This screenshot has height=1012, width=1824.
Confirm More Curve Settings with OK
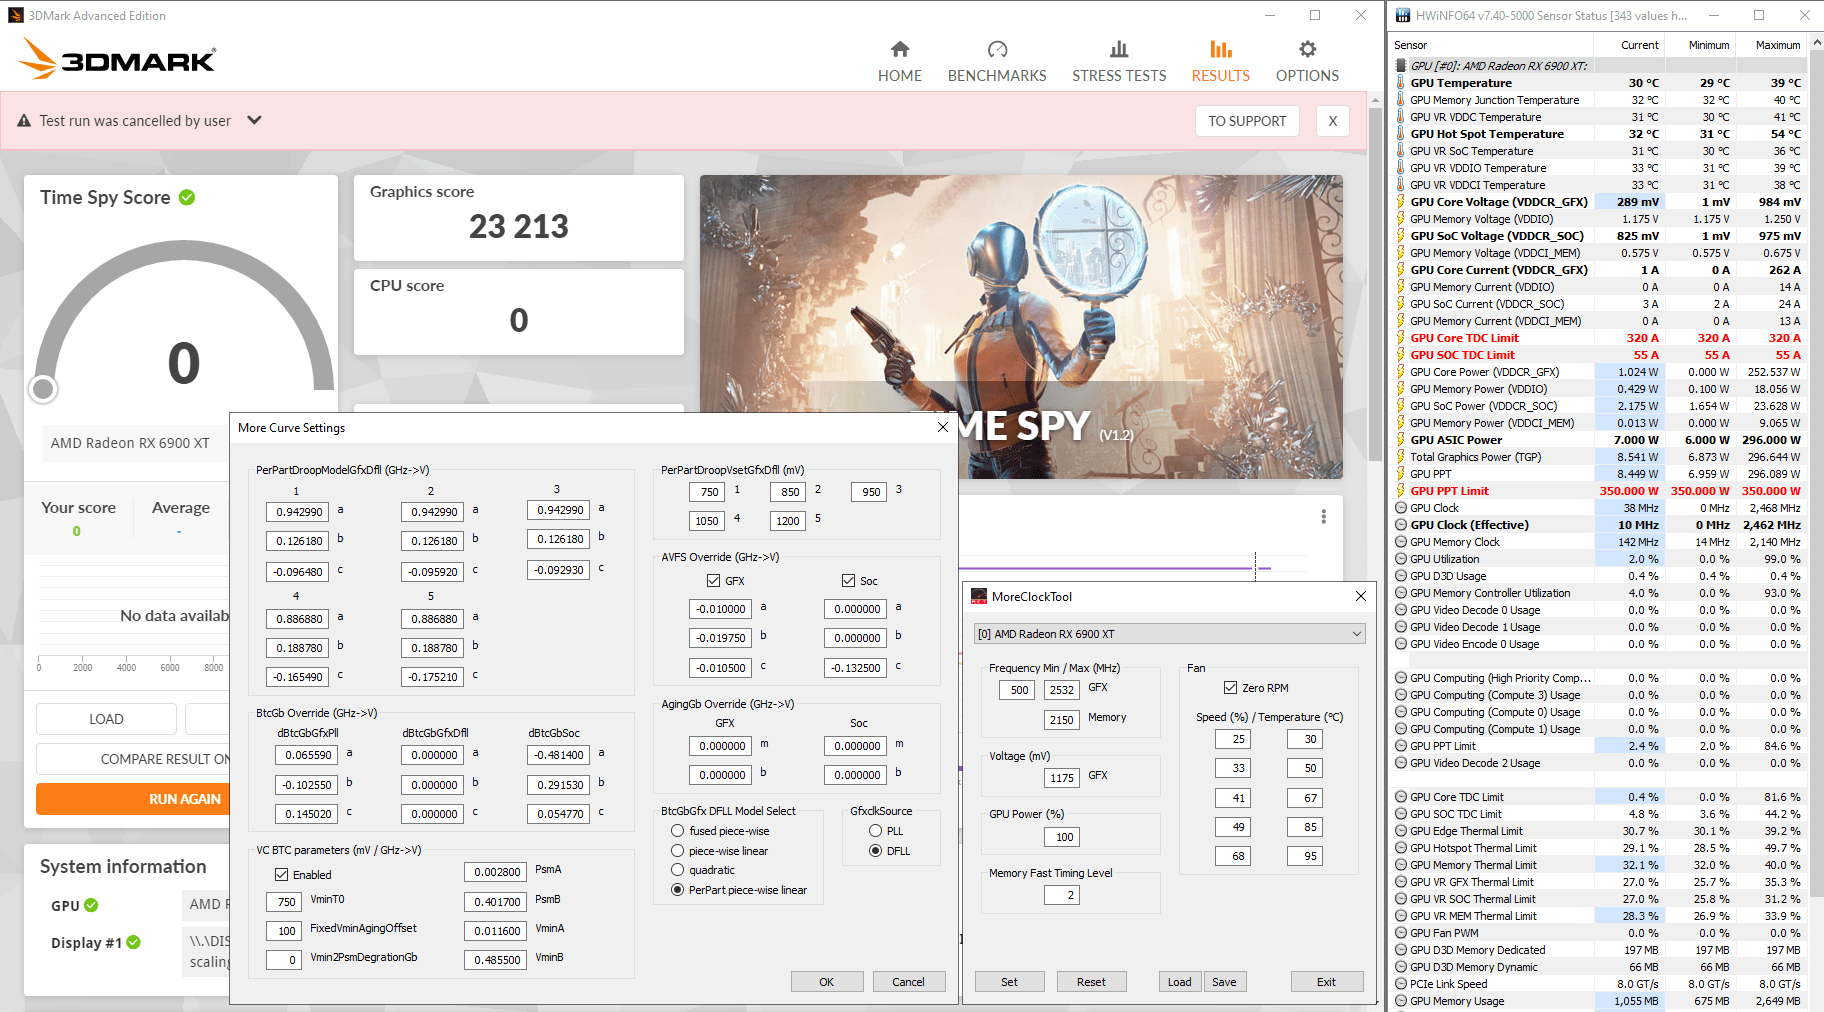click(827, 982)
